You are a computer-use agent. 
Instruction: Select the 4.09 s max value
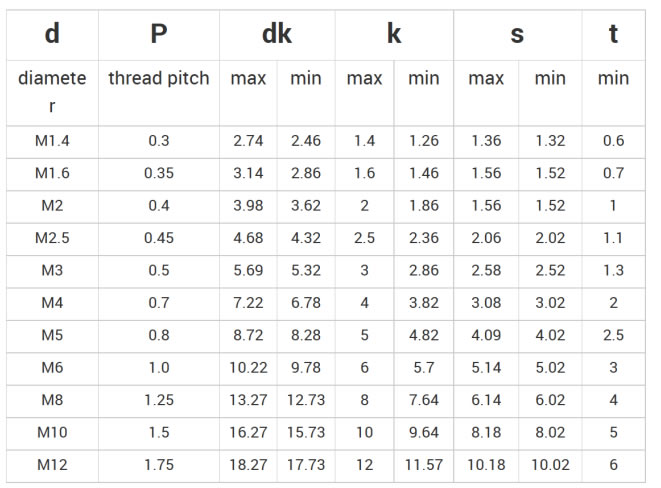pyautogui.click(x=486, y=335)
